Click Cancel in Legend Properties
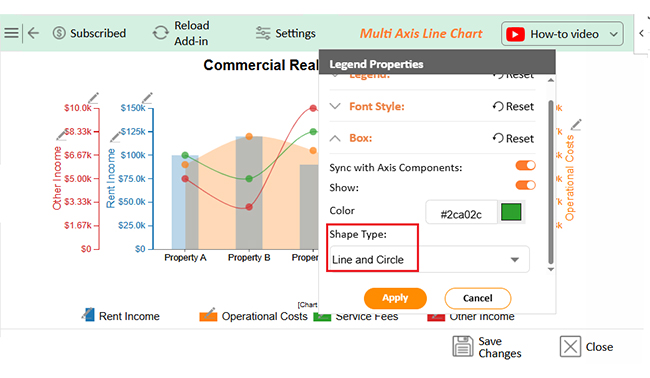Image resolution: width=650 pixels, height=378 pixels. 478,298
